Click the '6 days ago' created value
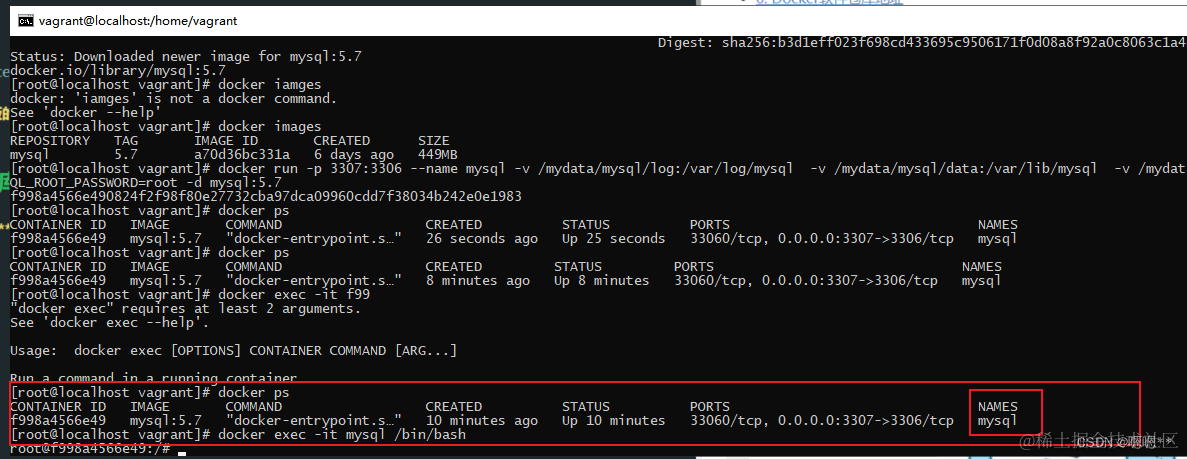This screenshot has width=1187, height=459. (354, 155)
